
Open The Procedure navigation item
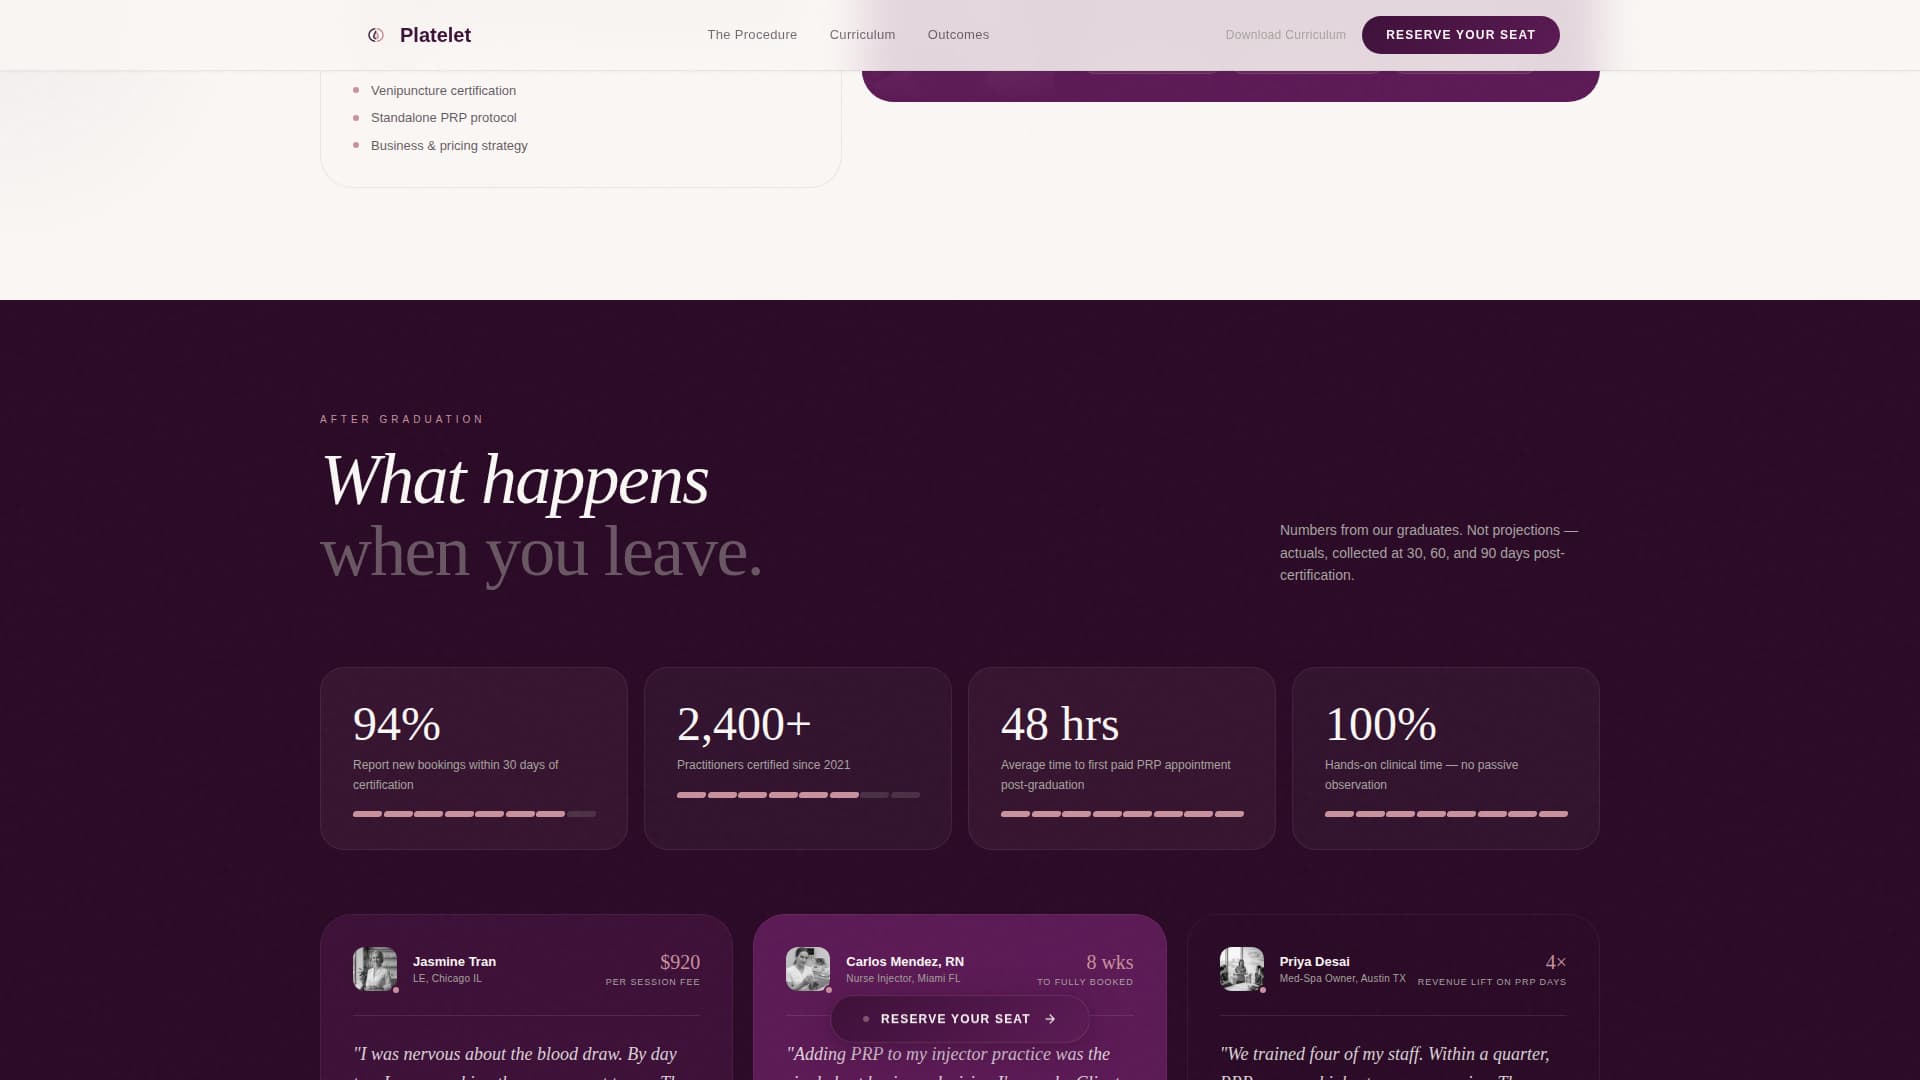tap(752, 34)
